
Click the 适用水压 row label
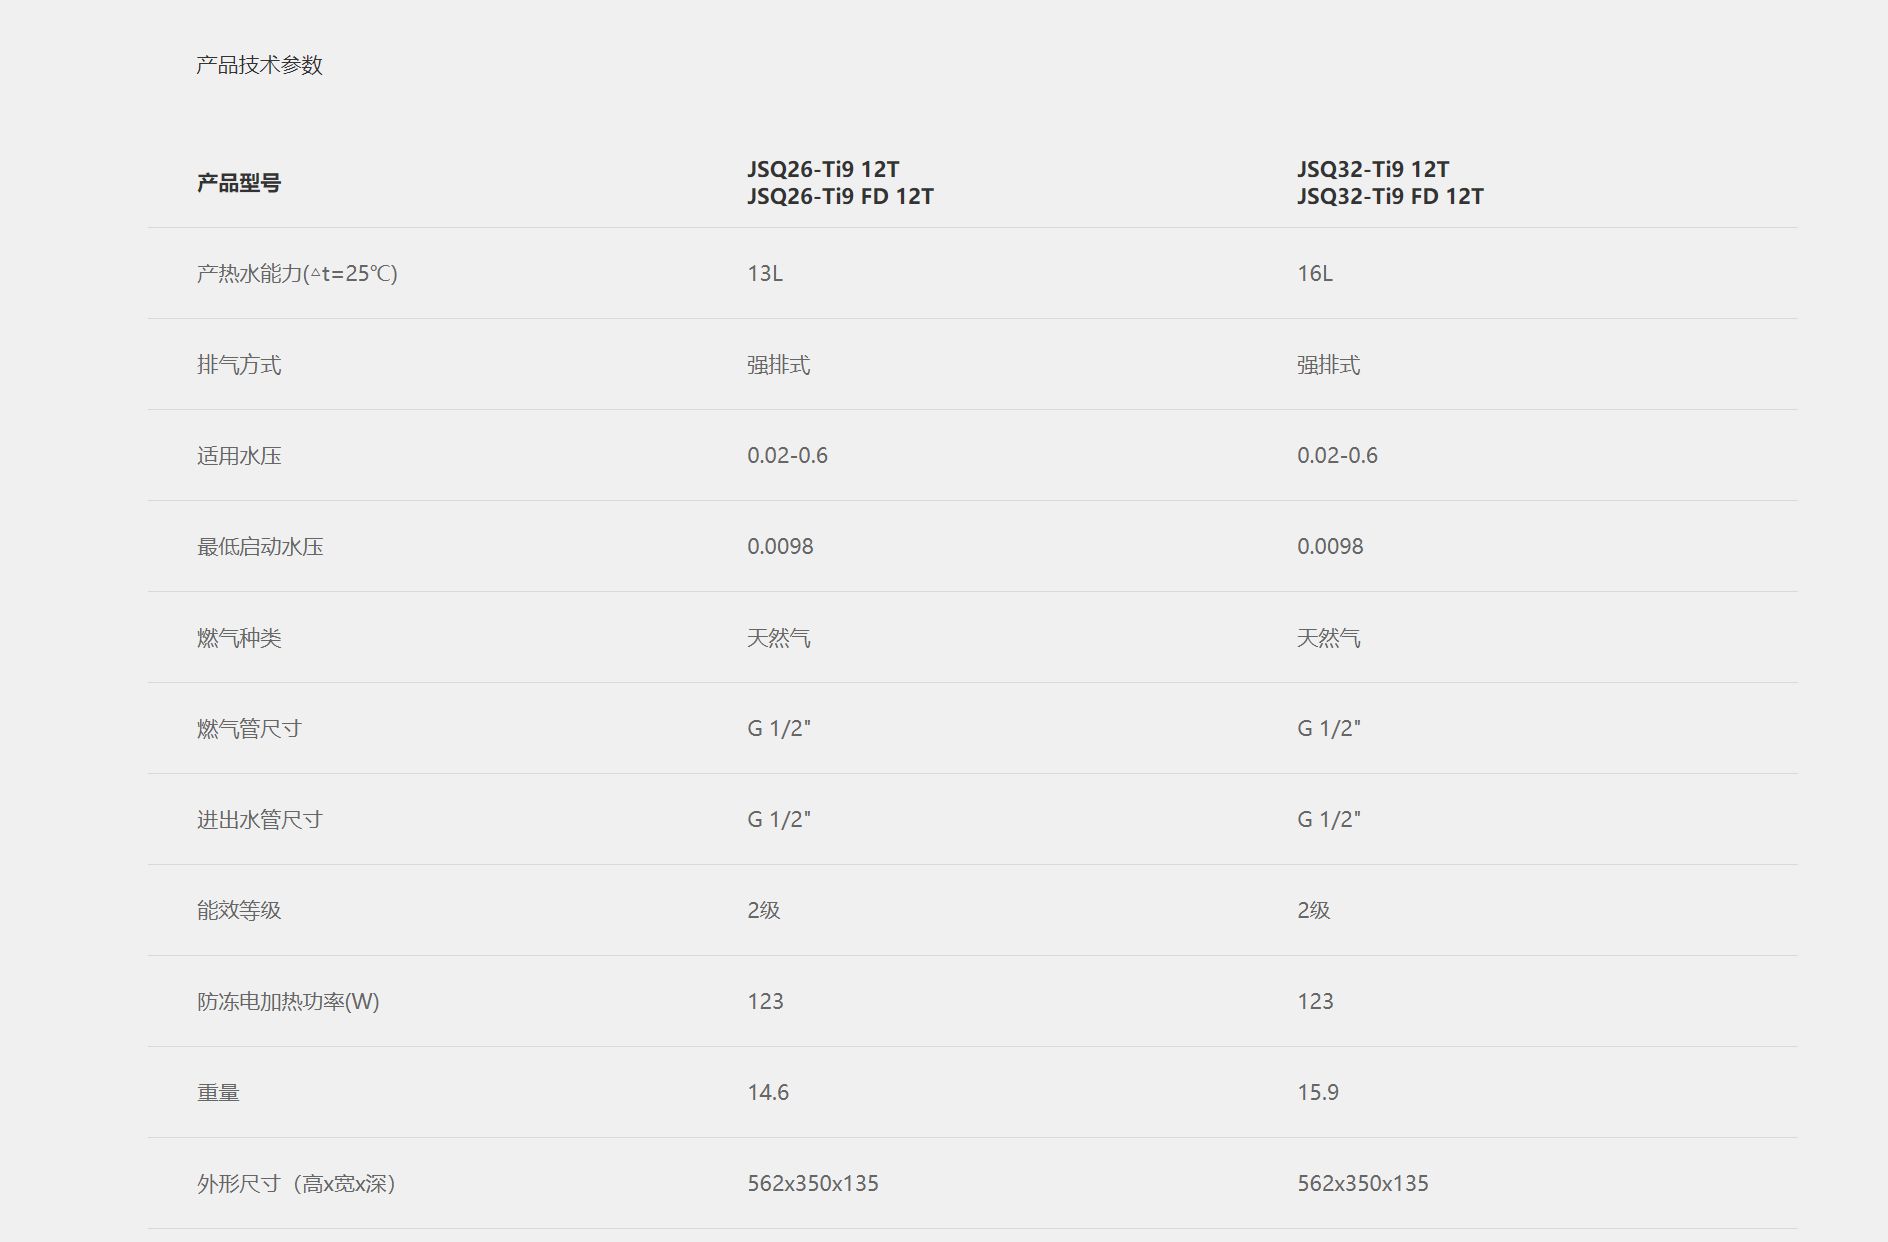pyautogui.click(x=239, y=456)
